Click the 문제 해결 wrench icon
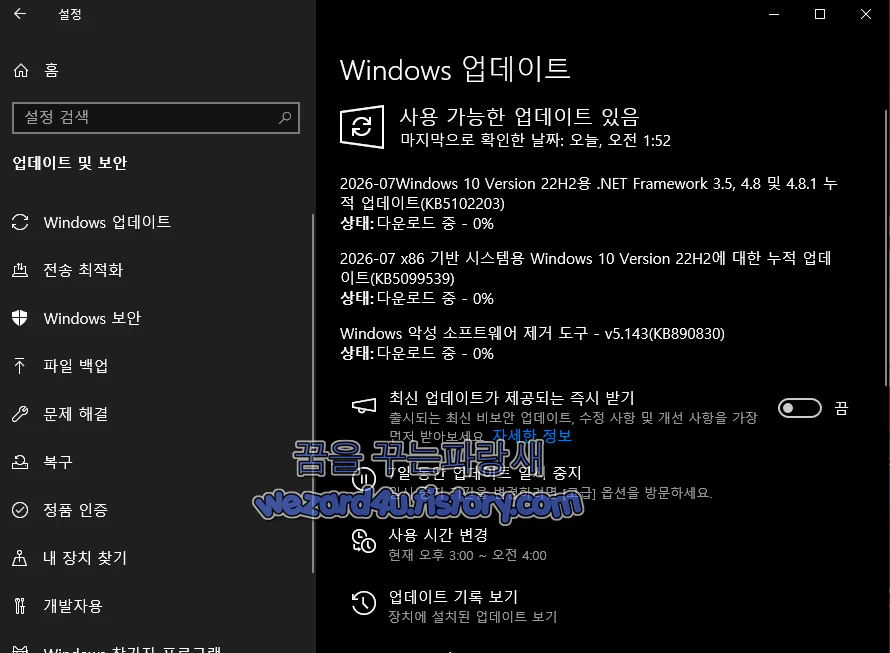The image size is (890, 653). tap(20, 414)
